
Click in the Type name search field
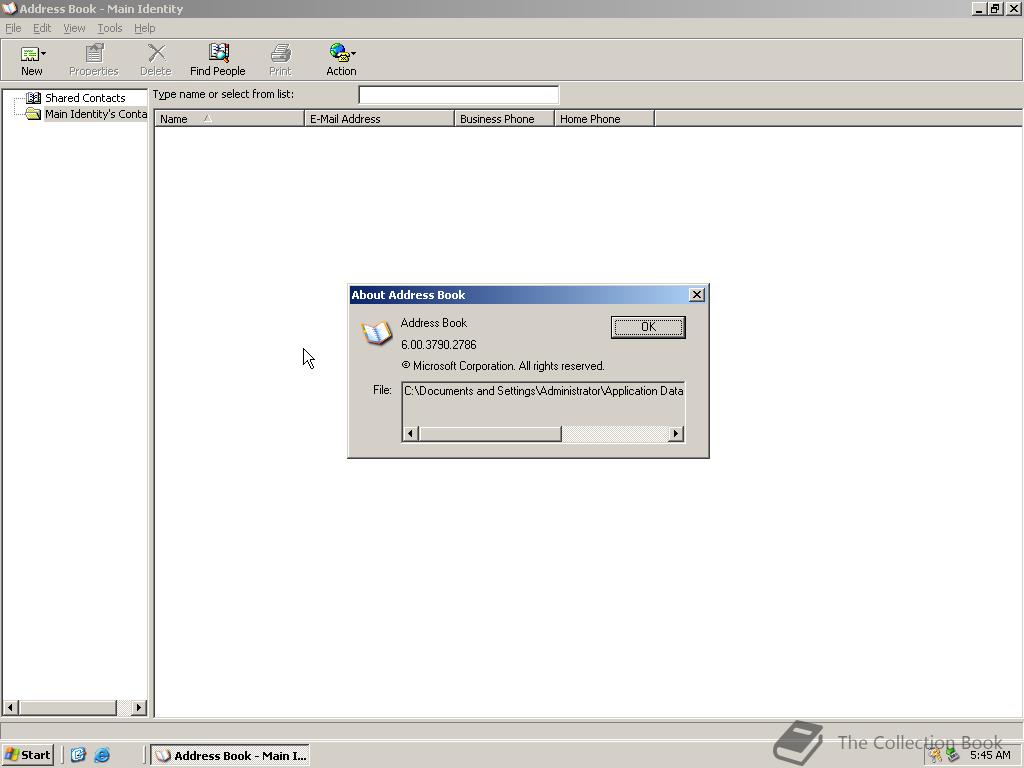(458, 95)
